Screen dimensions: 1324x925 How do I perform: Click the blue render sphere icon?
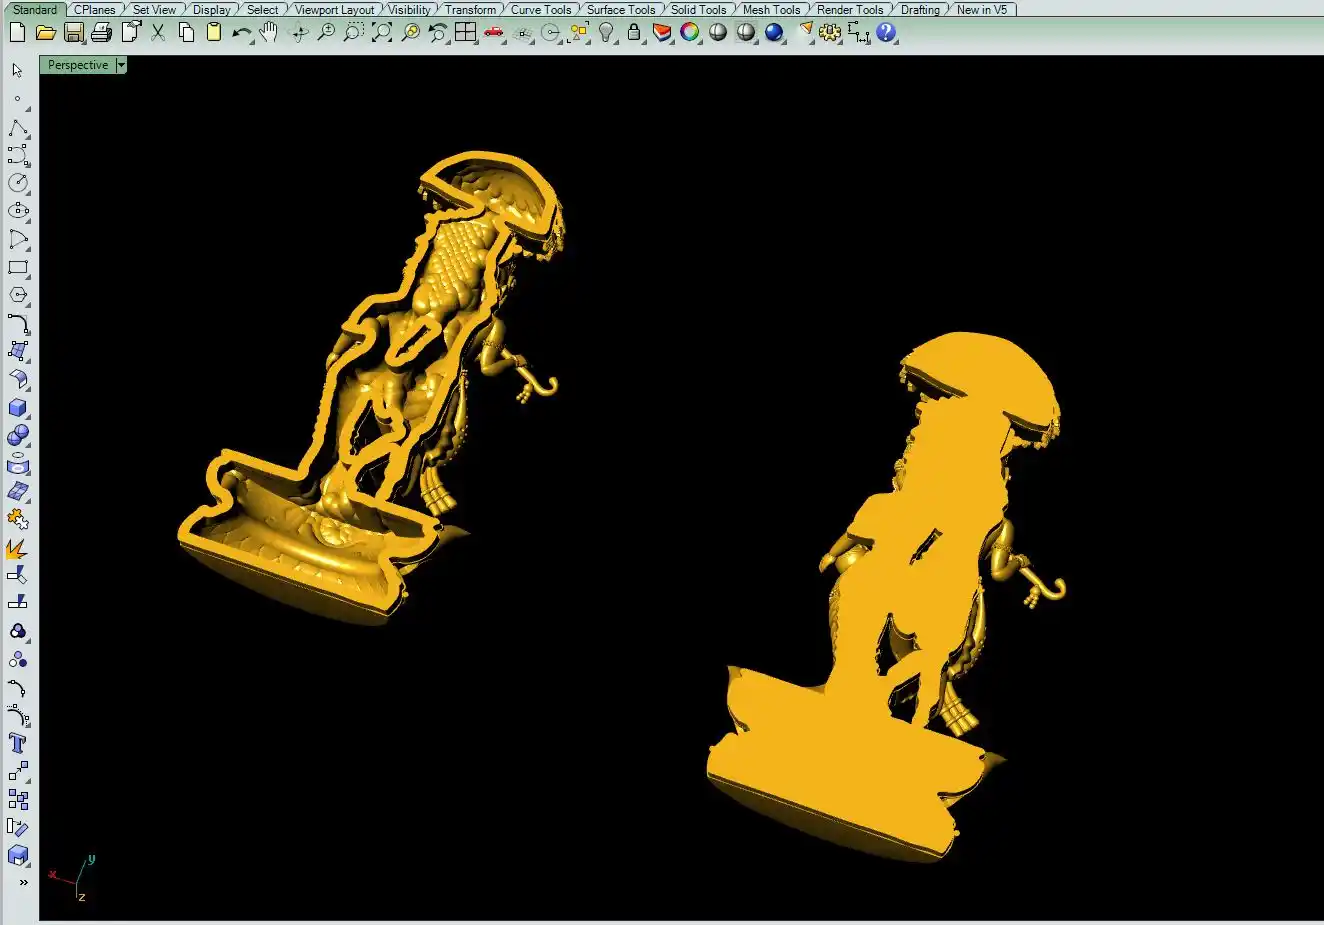pos(774,33)
